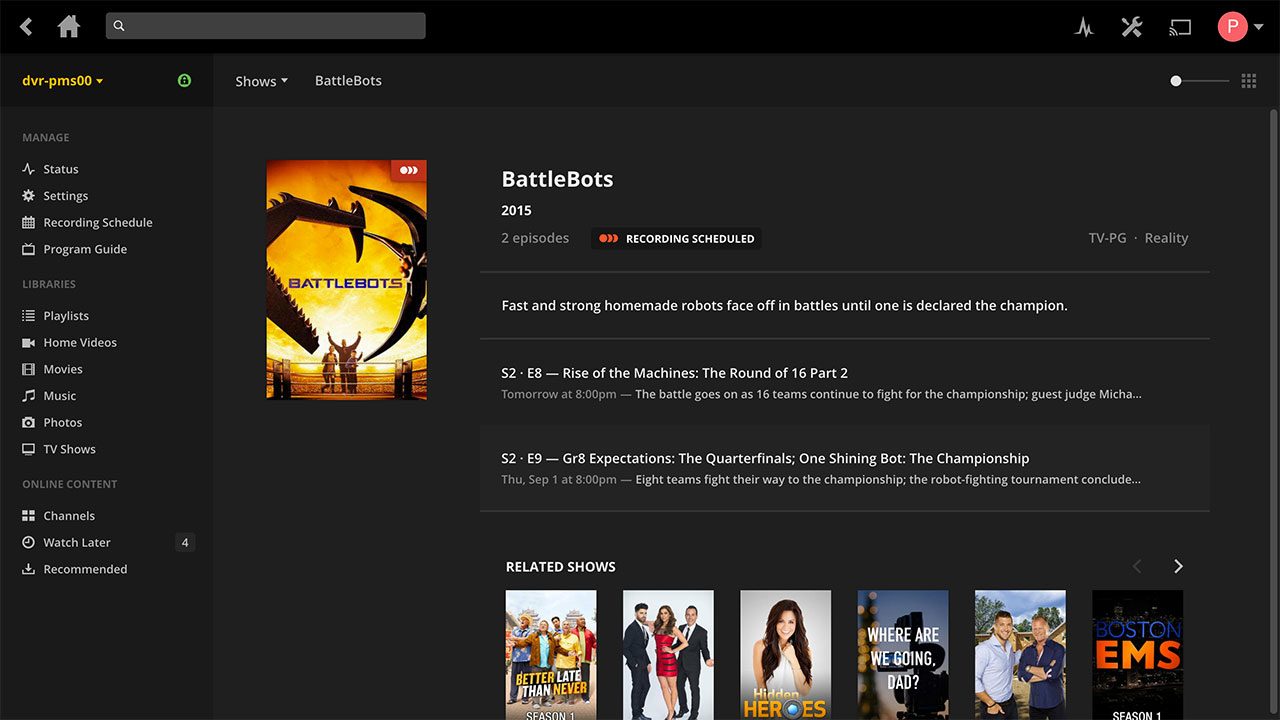Click the Settings gear icon in the sidebar
This screenshot has height=720, width=1280.
click(x=28, y=196)
